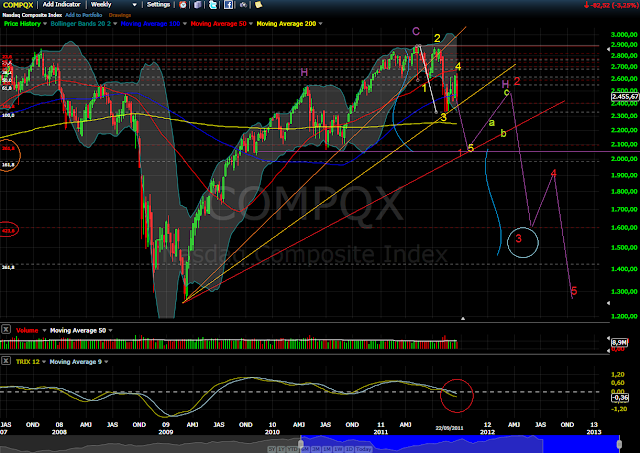Click the volume value tag 8,9M

coord(619,342)
